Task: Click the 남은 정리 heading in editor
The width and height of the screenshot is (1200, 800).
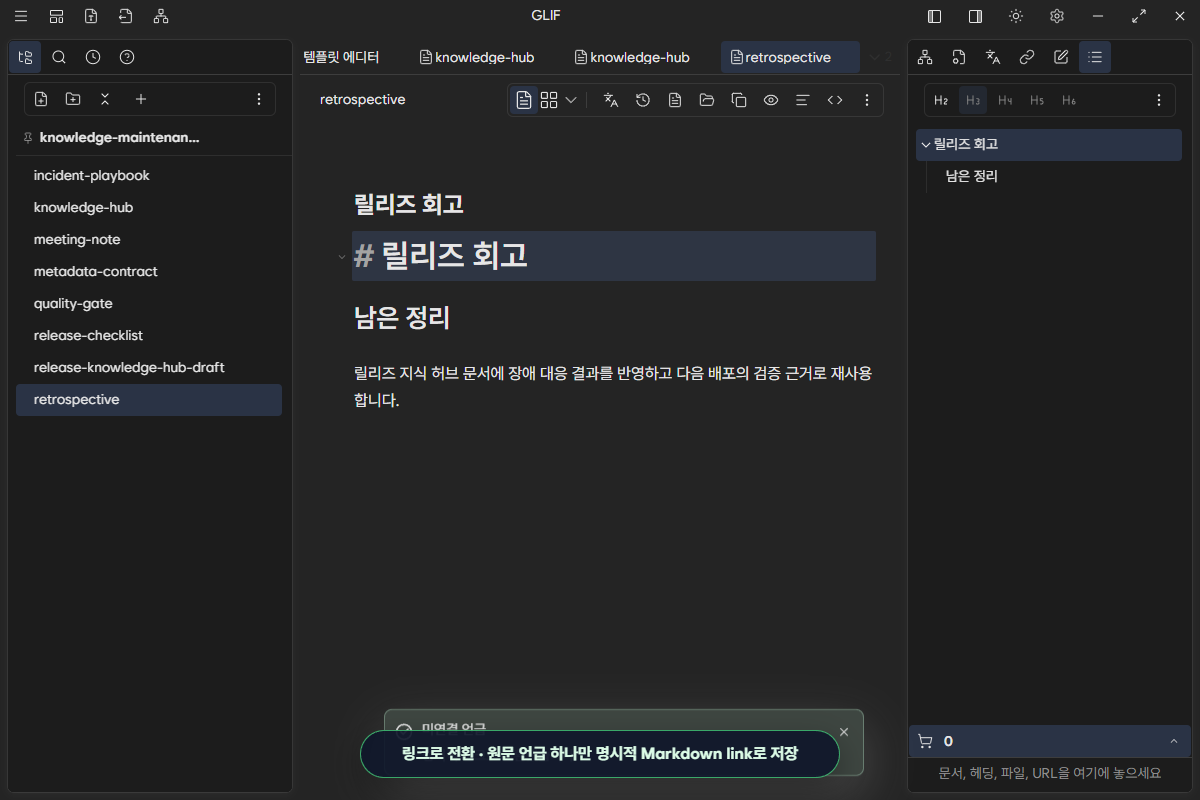Action: (402, 319)
